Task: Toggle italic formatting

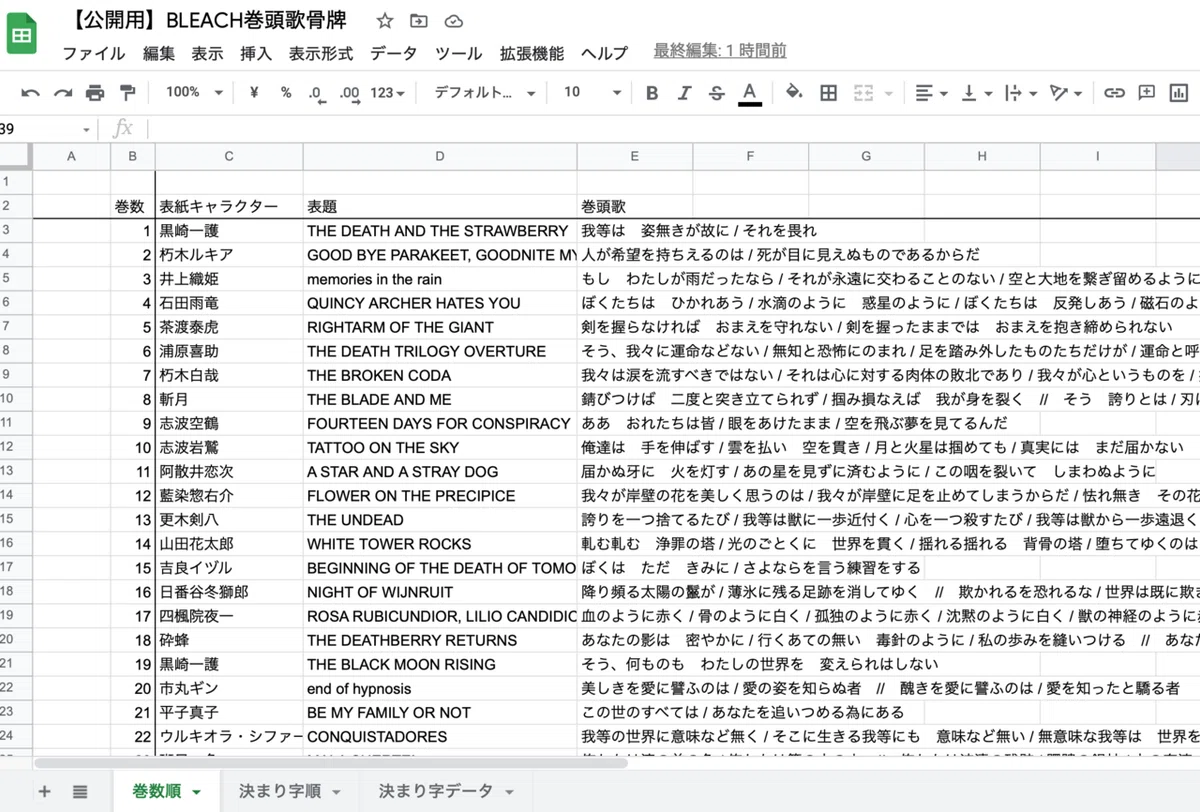Action: click(x=684, y=93)
